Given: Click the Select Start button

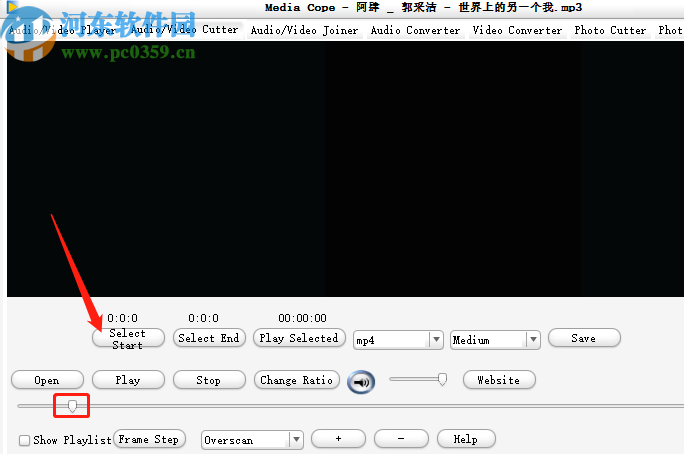Looking at the screenshot, I should pyautogui.click(x=128, y=338).
